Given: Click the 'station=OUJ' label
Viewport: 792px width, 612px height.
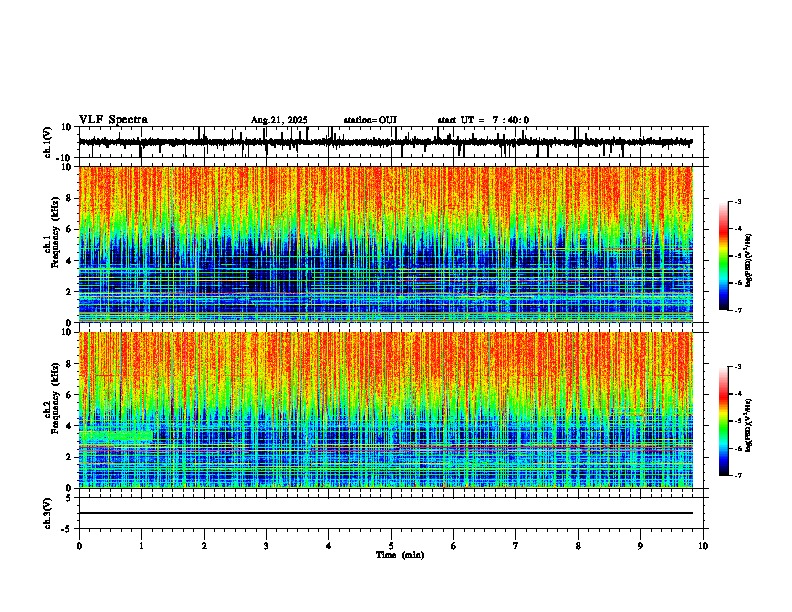Looking at the screenshot, I should 370,120.
